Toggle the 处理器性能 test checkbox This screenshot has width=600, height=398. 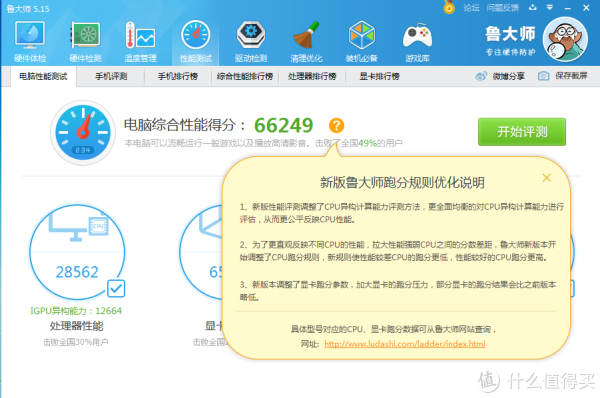116,288
